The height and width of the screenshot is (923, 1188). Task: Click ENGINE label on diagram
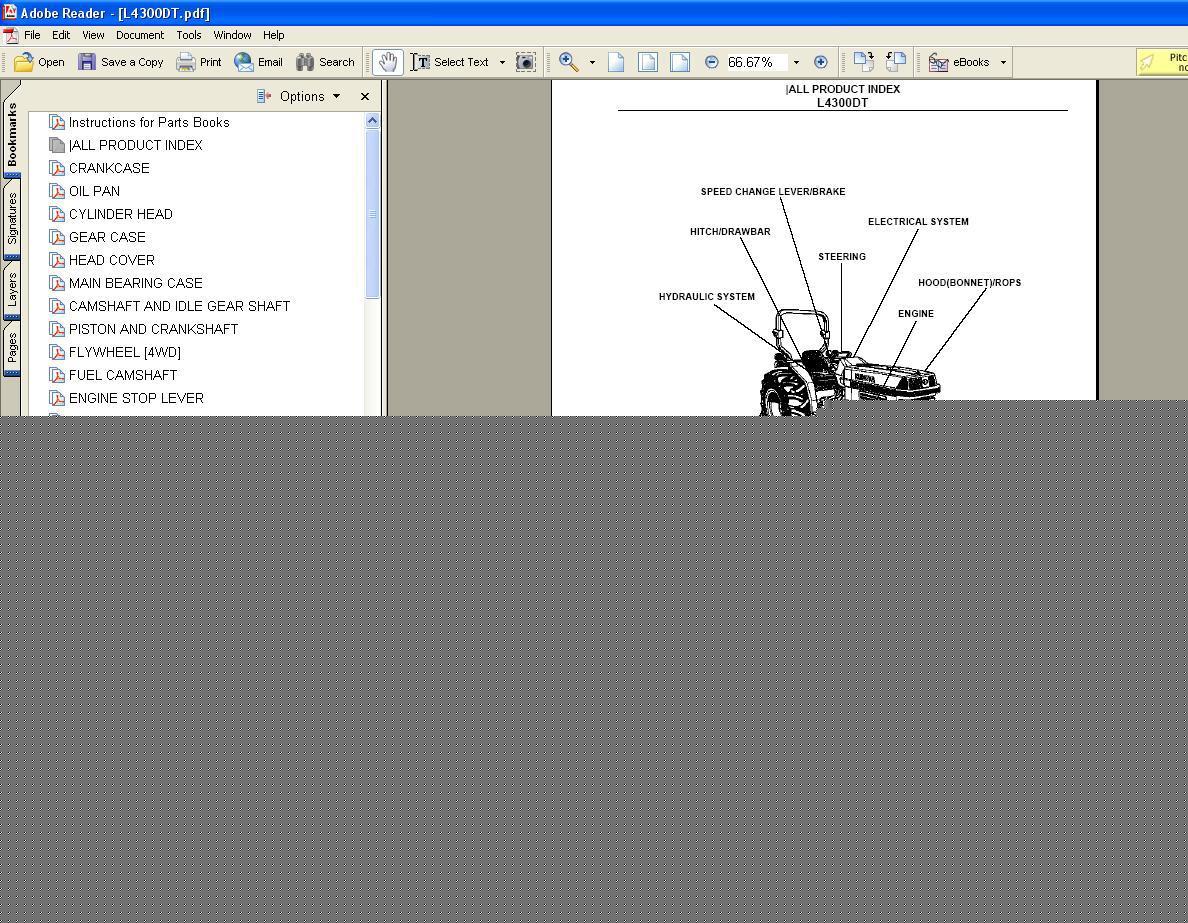915,314
